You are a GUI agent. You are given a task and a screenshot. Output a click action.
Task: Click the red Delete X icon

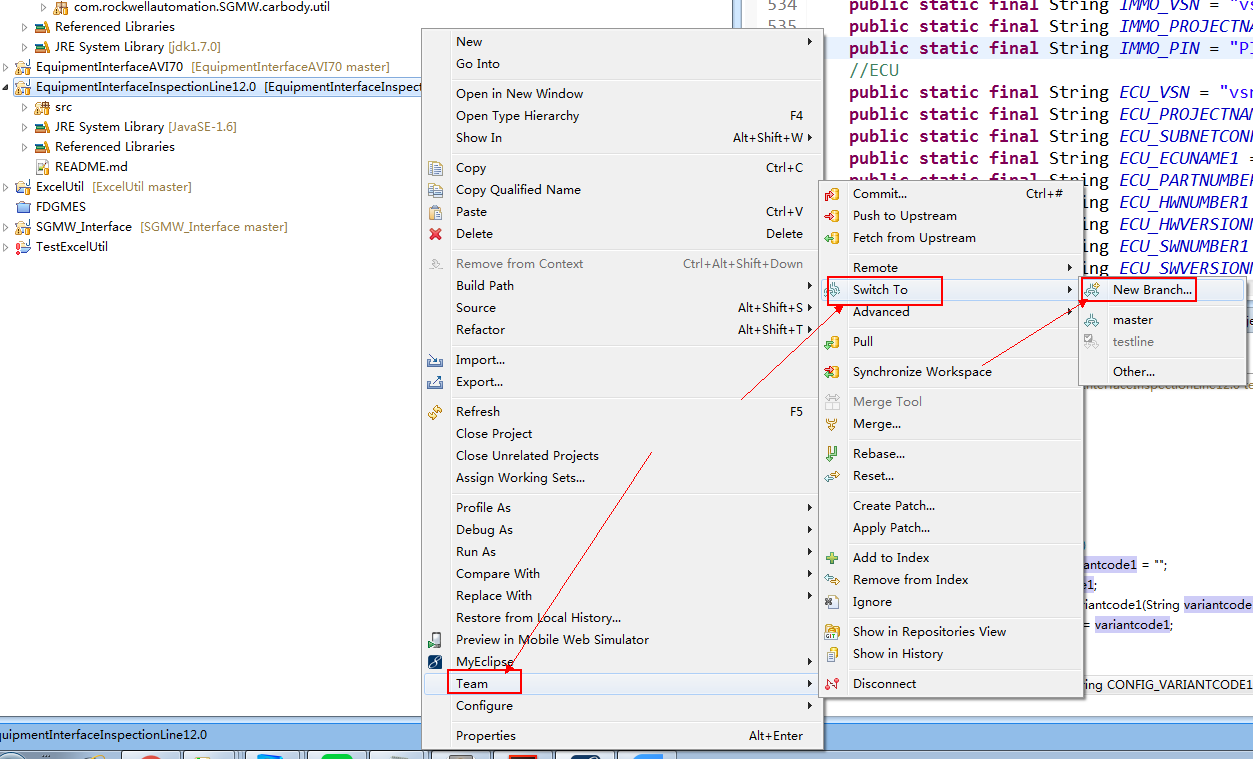click(435, 234)
